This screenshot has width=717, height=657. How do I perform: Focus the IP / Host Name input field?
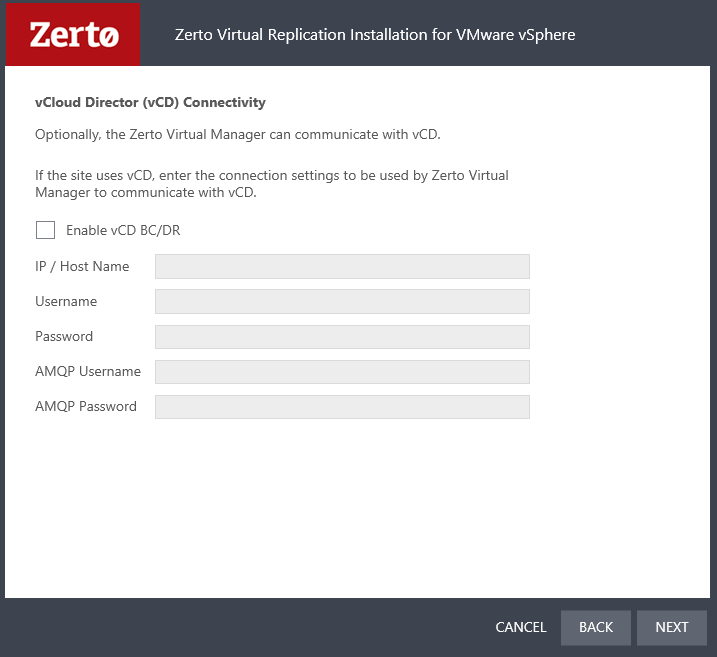click(342, 266)
